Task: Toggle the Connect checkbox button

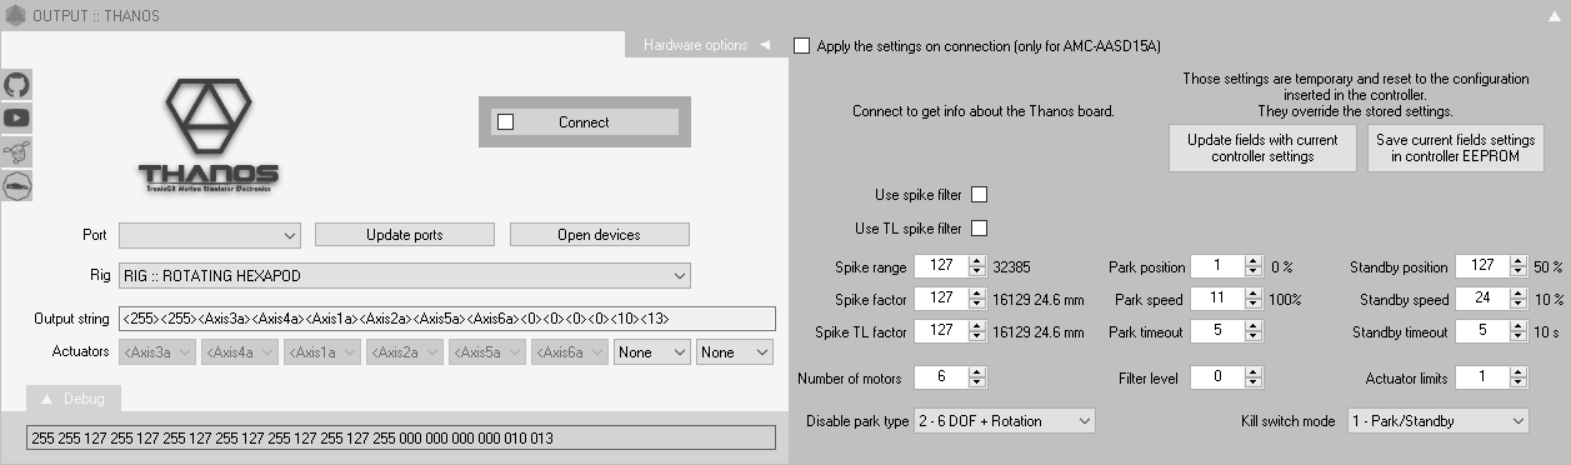Action: (585, 122)
